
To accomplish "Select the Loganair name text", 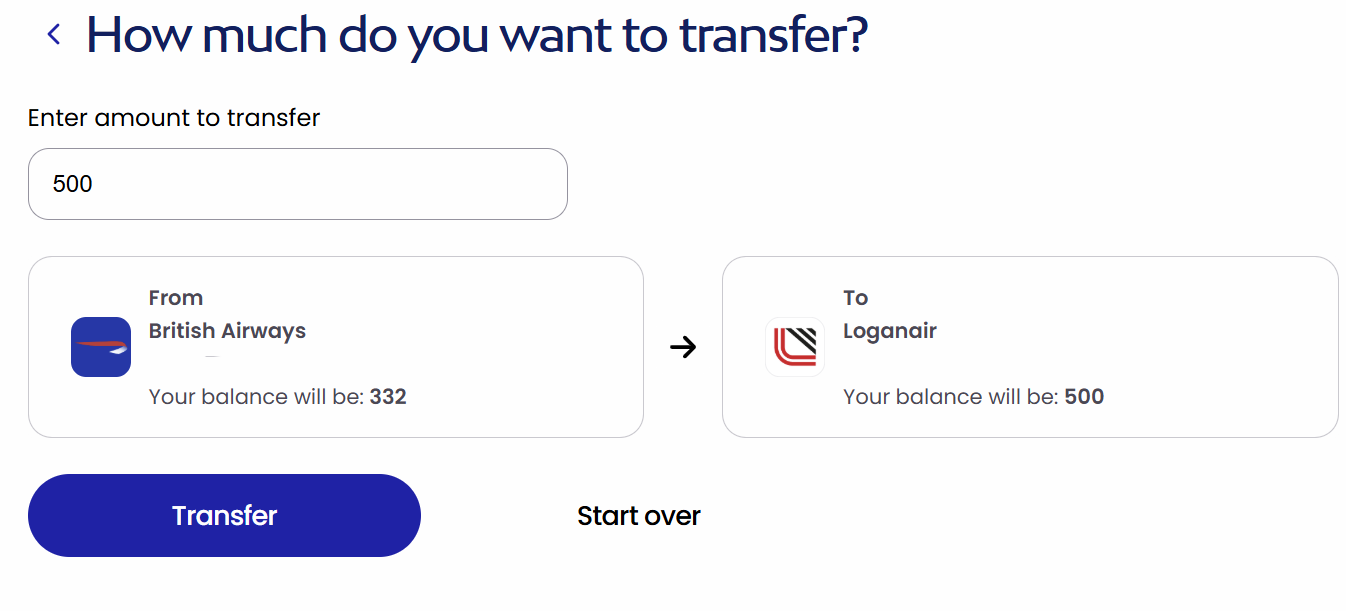I will [890, 331].
